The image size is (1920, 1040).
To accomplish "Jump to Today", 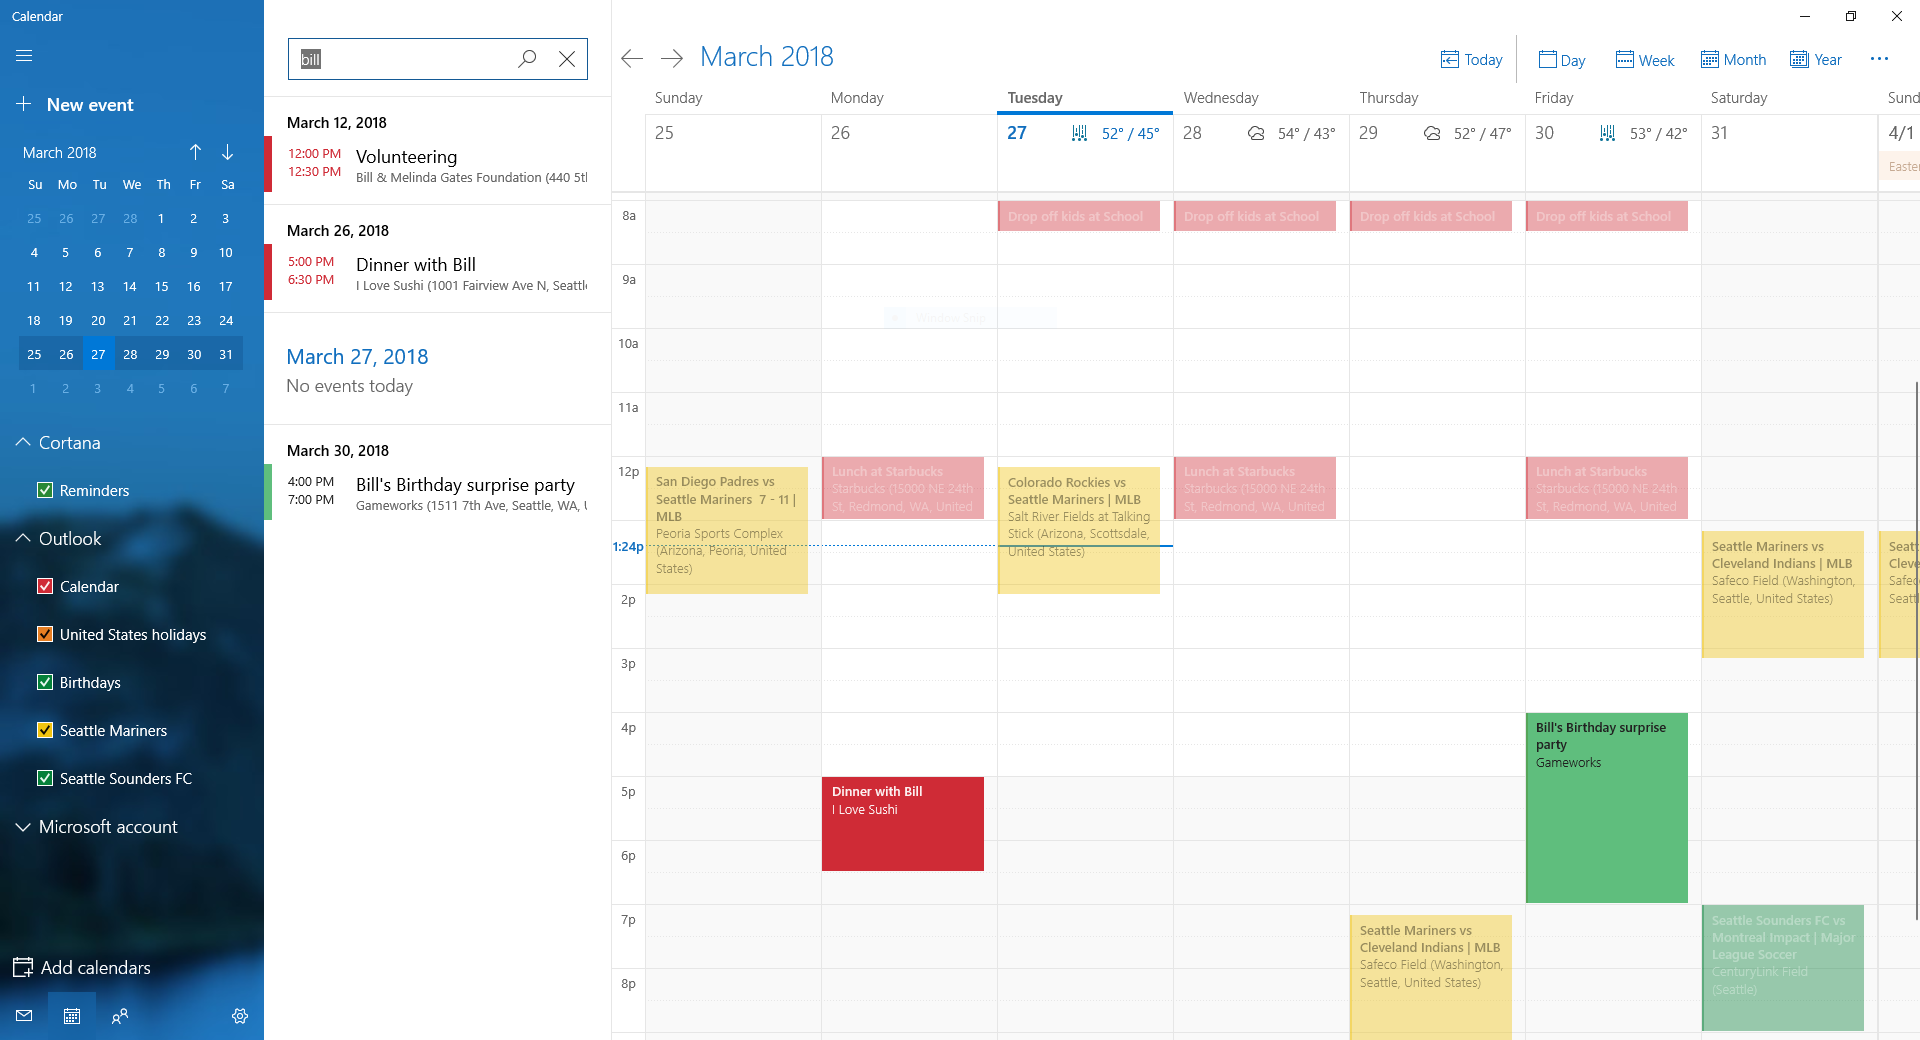I will point(1471,60).
